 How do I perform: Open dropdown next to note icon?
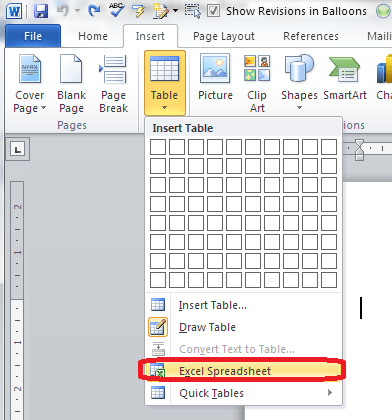pyautogui.click(x=175, y=11)
